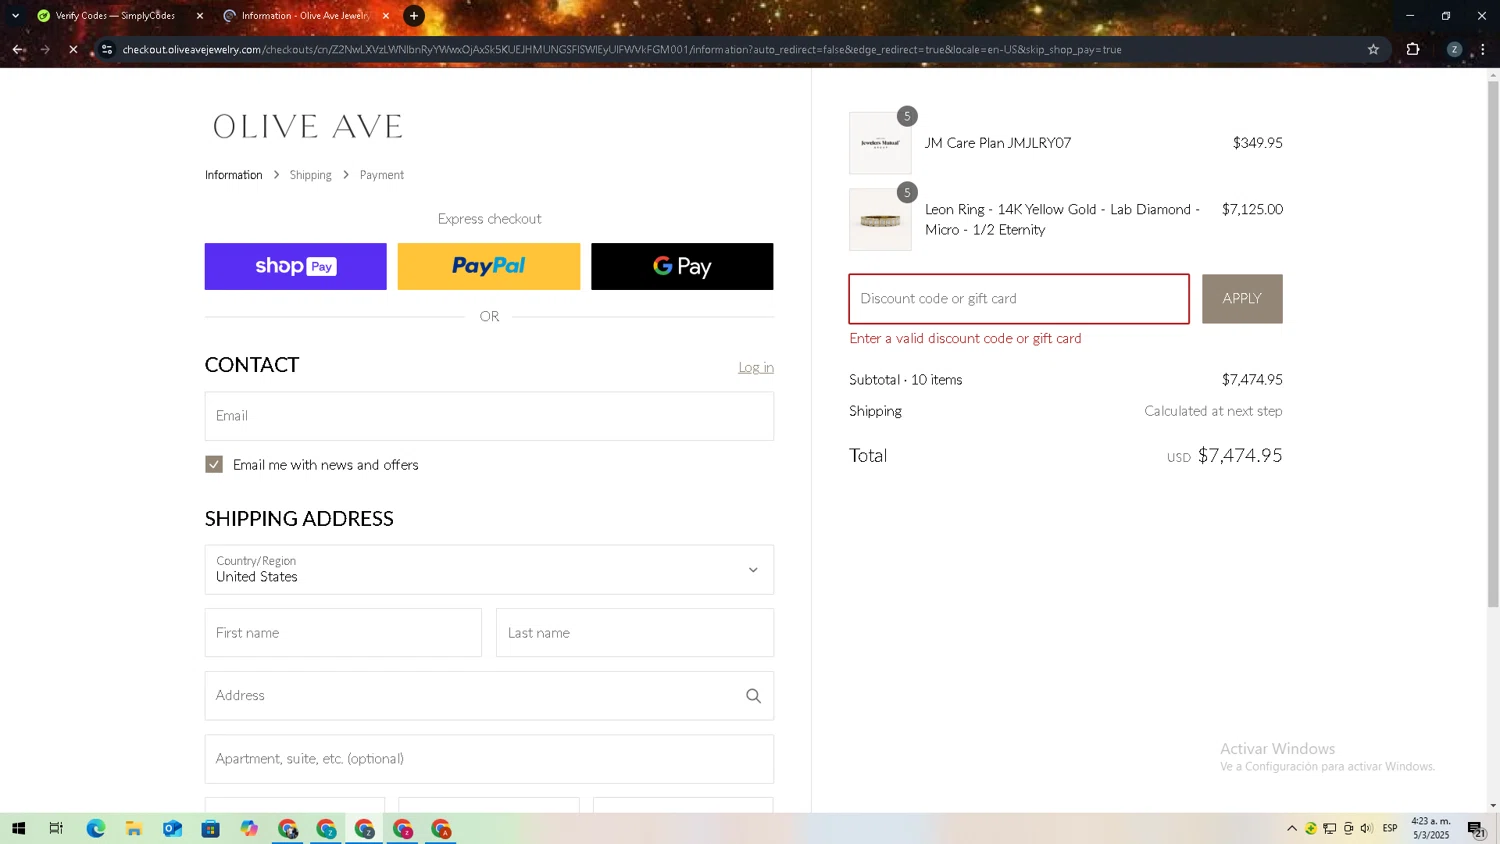Click the total amount $7,474.95
The image size is (1500, 844).
coord(1240,456)
